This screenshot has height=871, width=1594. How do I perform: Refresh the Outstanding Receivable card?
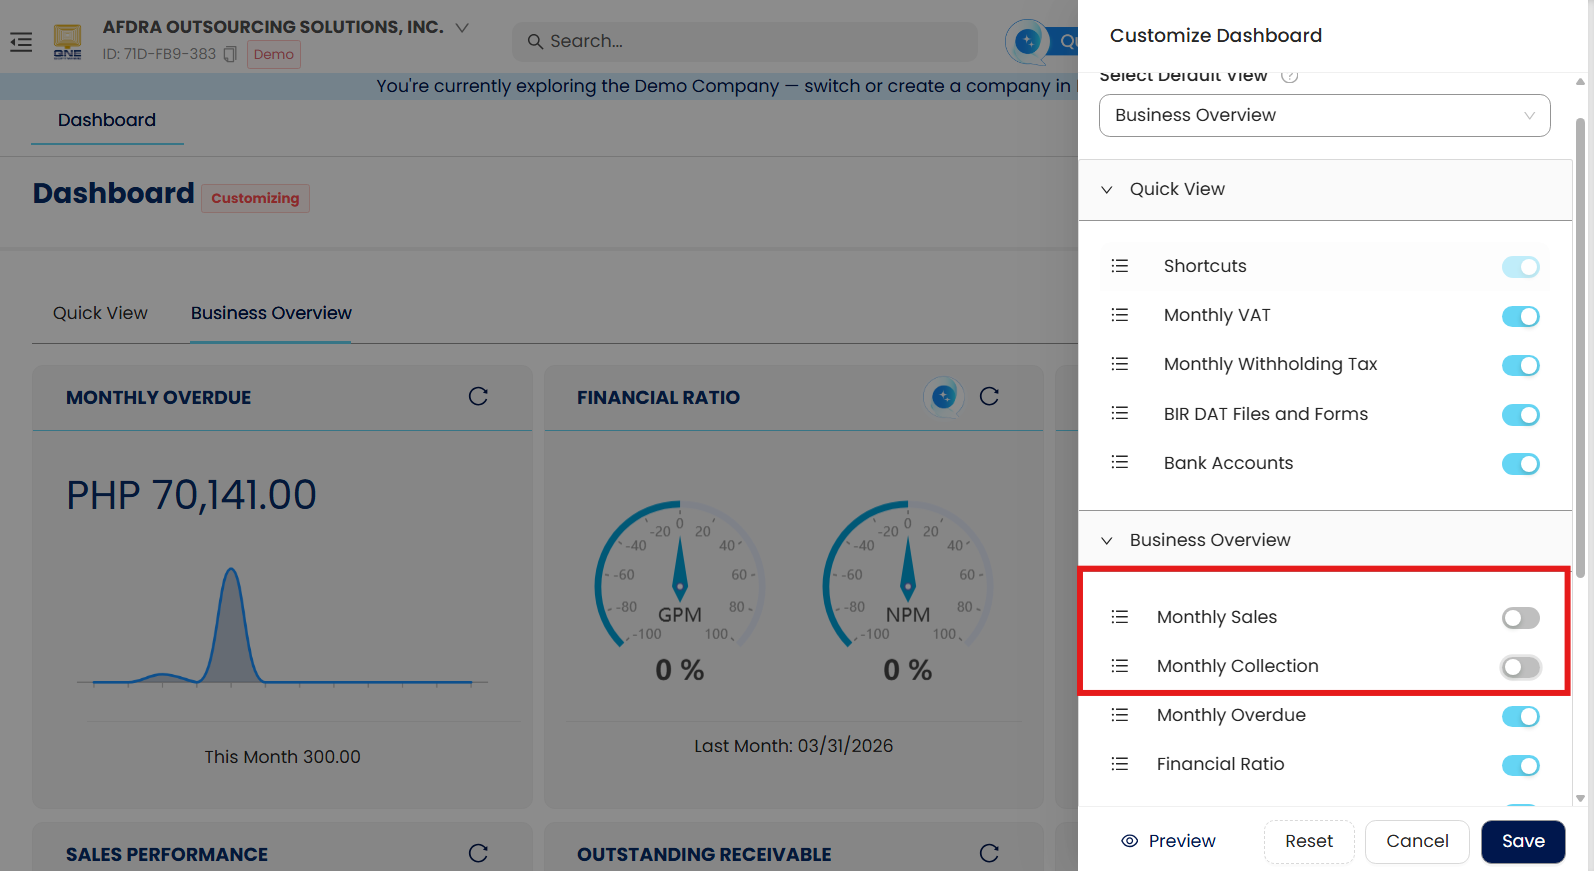[989, 853]
